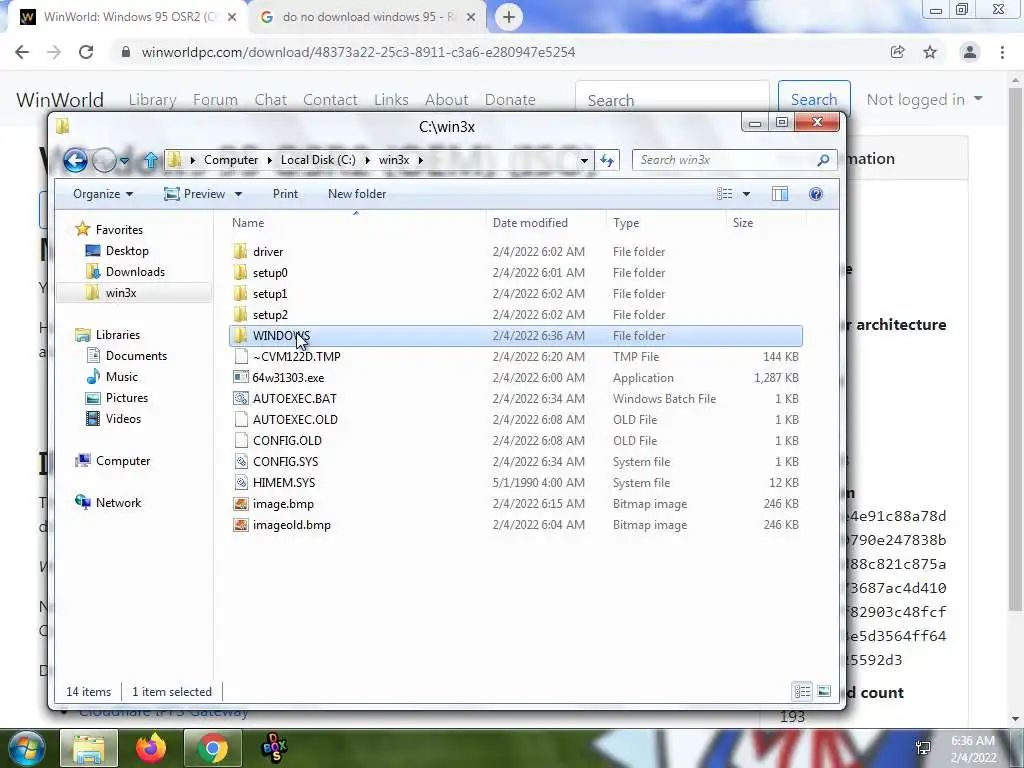Open the Organize dropdown menu
Viewport: 1024px width, 768px height.
point(103,194)
